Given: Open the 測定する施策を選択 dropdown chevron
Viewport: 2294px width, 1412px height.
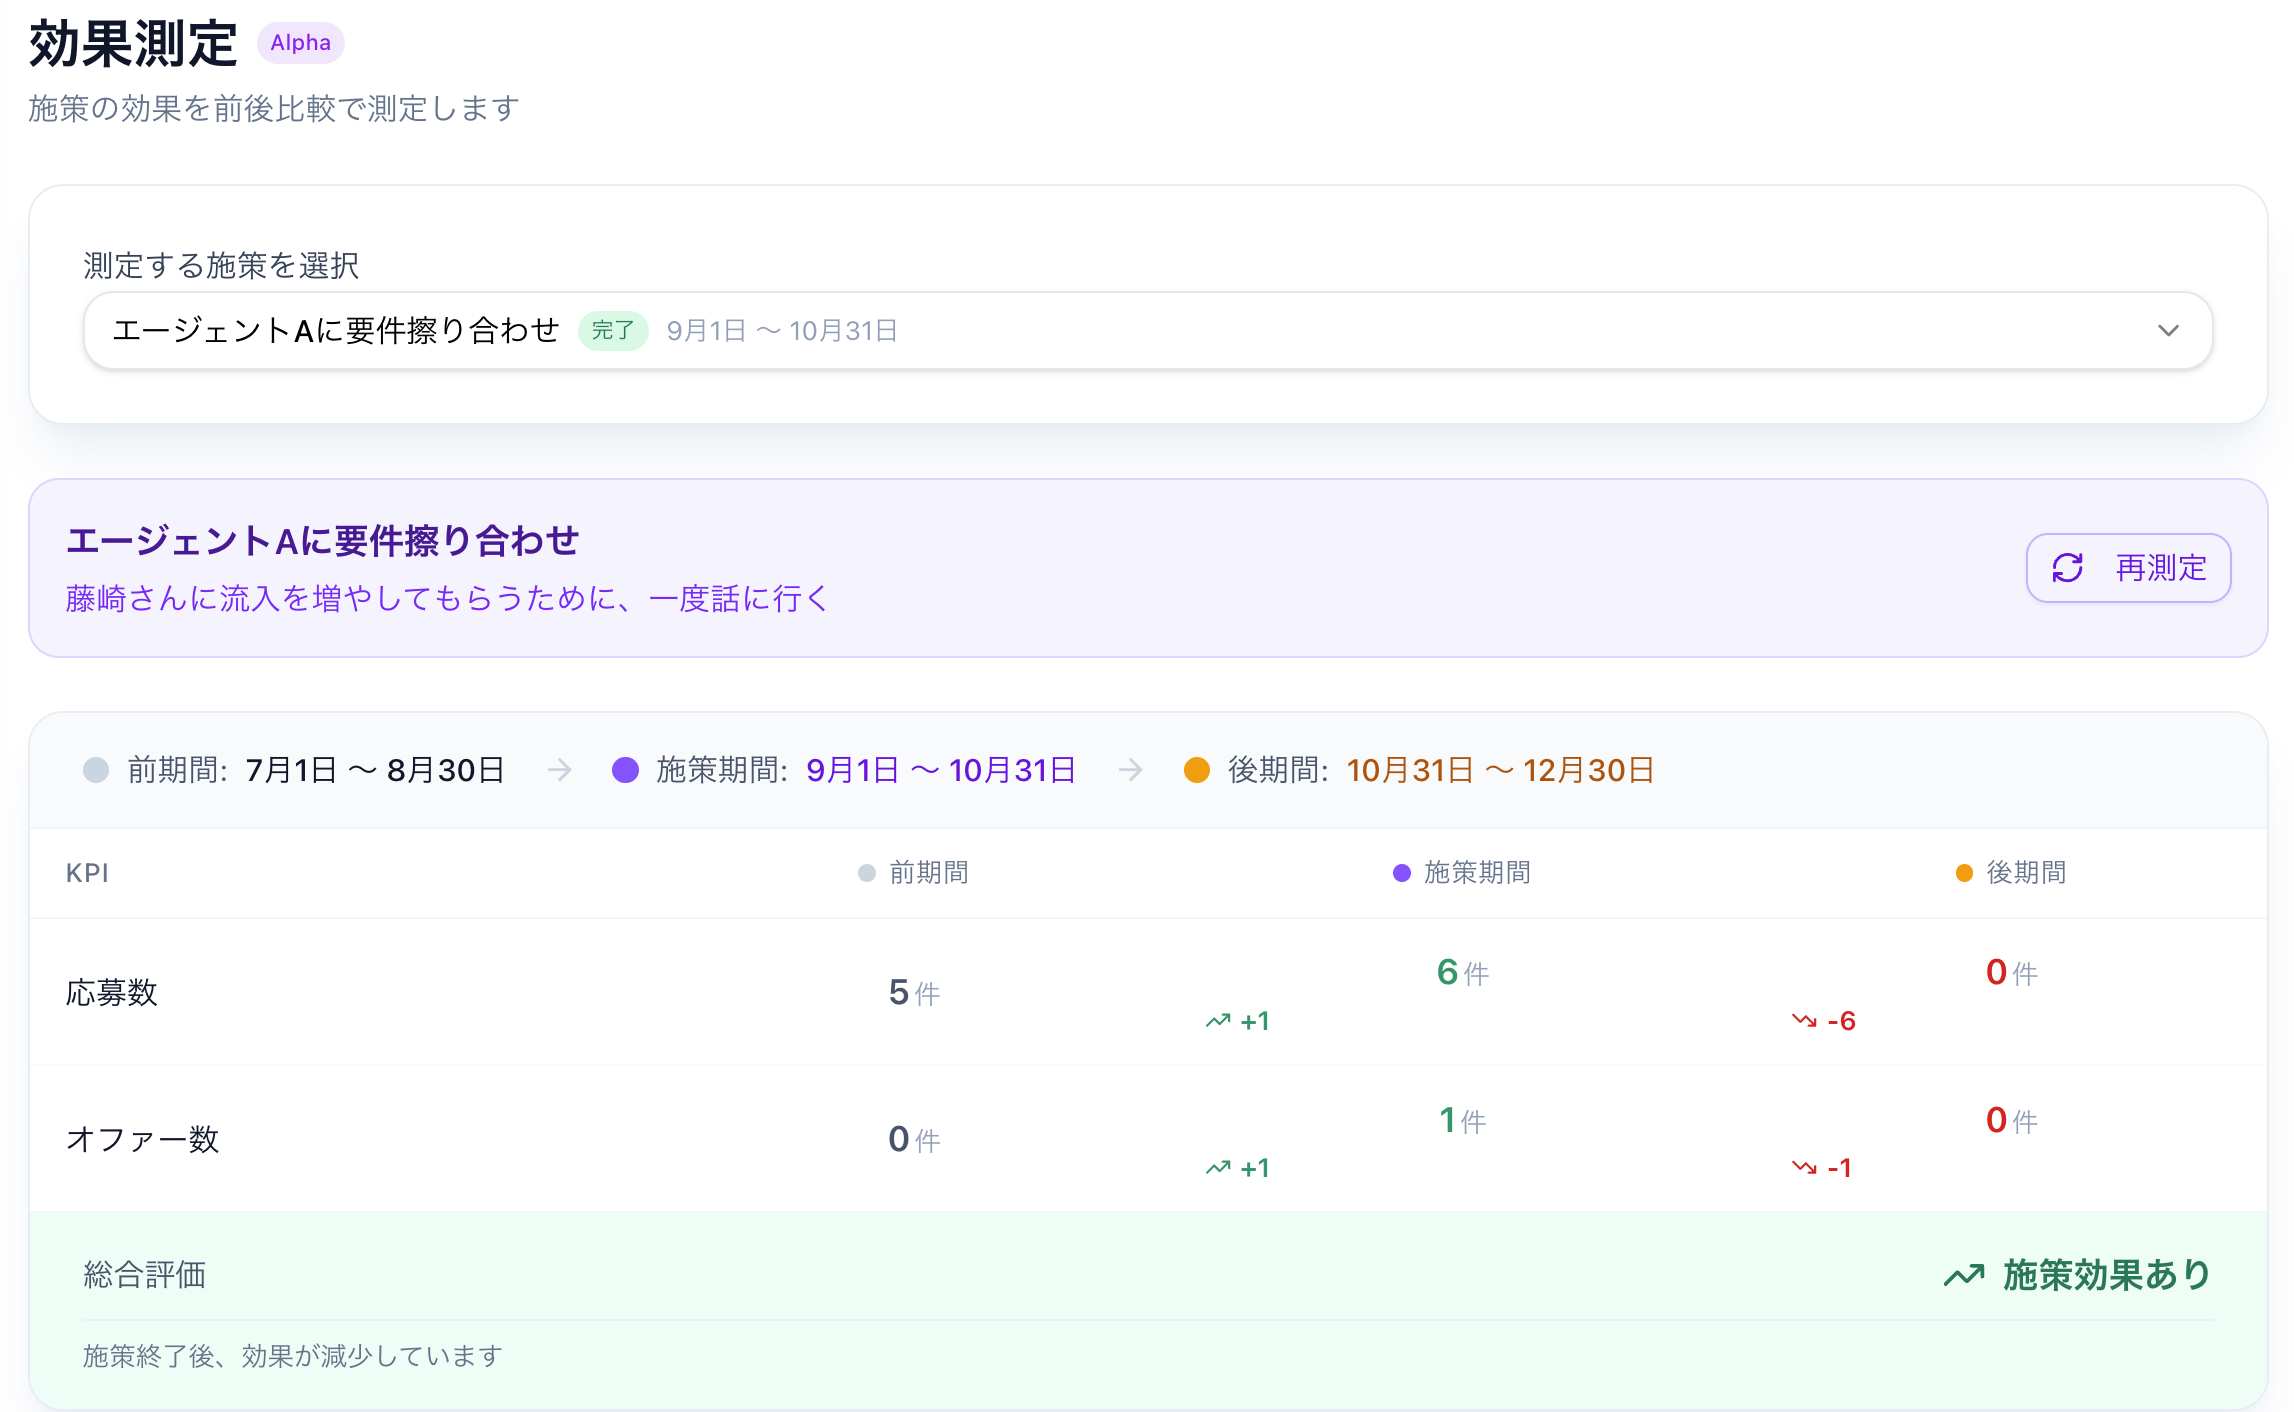Looking at the screenshot, I should (x=2168, y=331).
